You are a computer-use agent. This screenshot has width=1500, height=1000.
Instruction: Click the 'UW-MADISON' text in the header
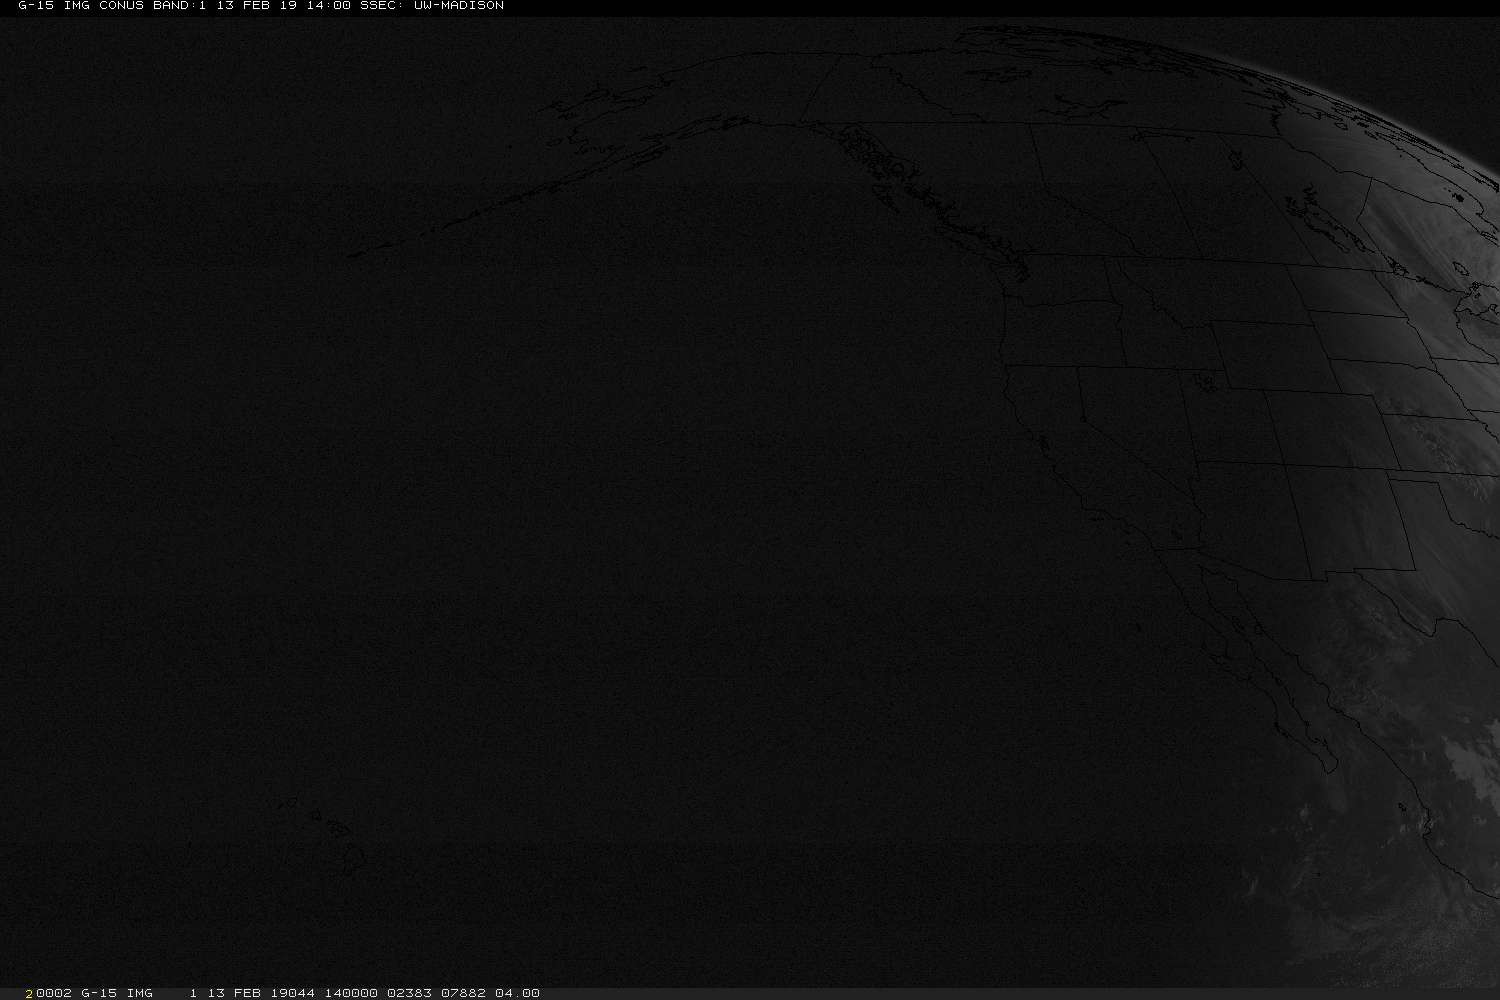[x=459, y=6]
